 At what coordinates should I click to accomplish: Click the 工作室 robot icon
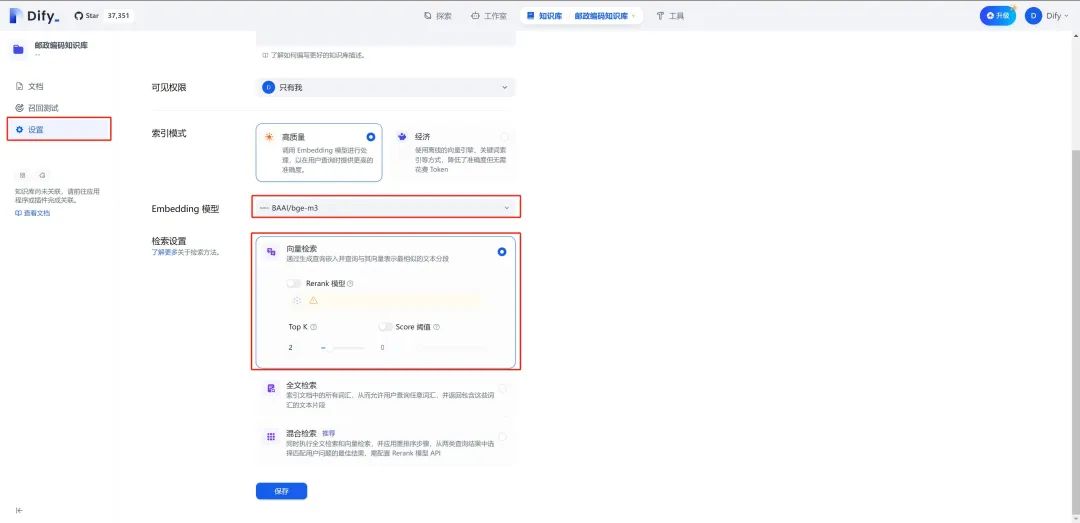point(475,15)
